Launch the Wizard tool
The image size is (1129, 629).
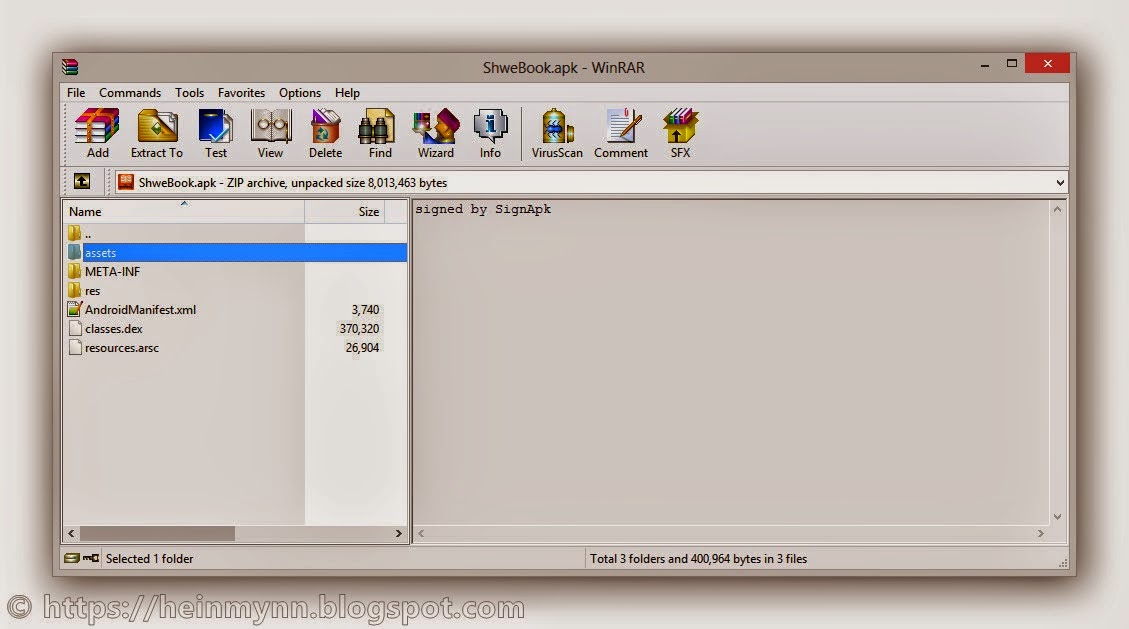coord(436,133)
